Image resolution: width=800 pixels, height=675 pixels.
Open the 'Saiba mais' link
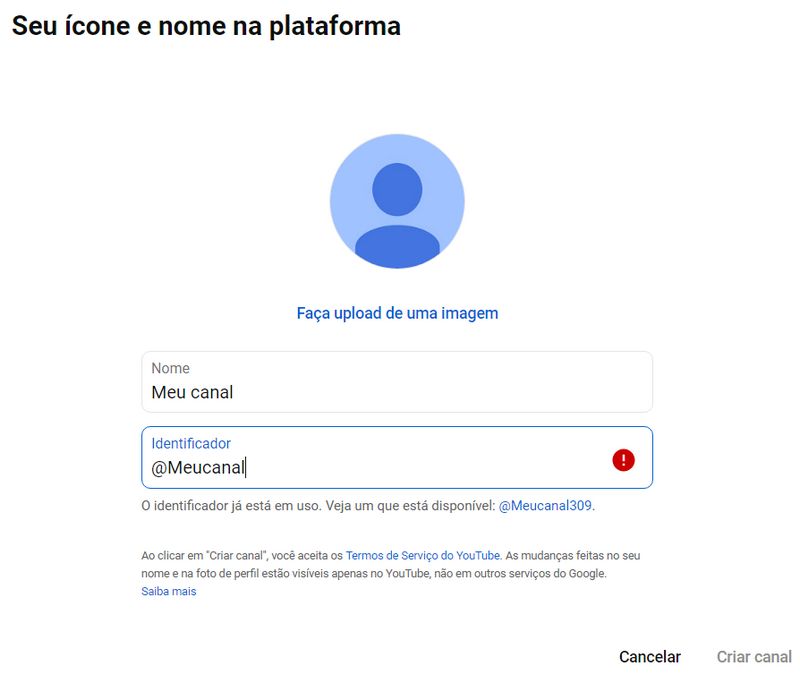coord(169,591)
